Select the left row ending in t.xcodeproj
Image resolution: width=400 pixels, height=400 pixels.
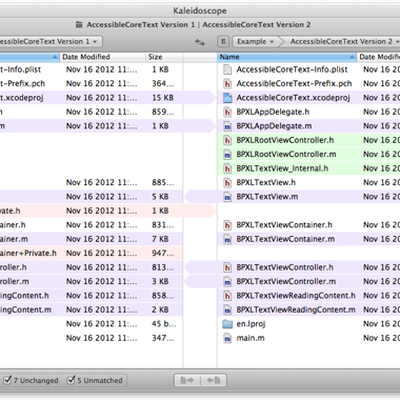[x=91, y=98]
